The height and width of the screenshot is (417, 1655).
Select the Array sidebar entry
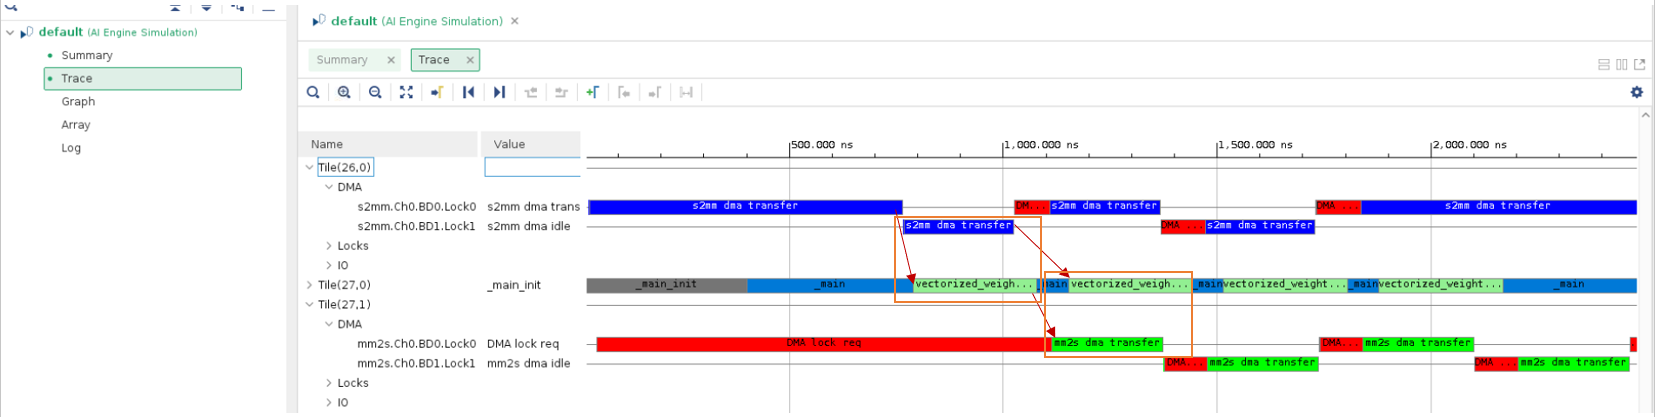[76, 124]
